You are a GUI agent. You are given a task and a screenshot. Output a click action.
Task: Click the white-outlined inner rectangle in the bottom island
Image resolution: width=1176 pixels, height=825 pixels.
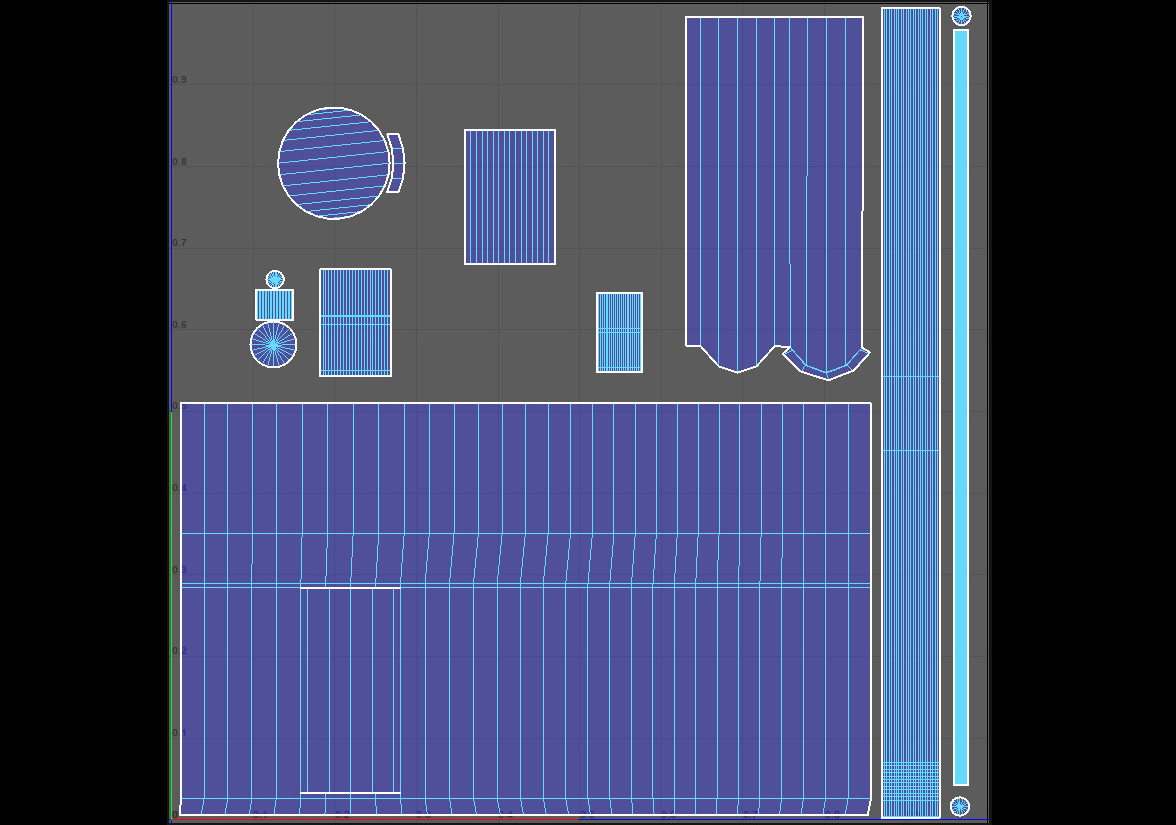(x=350, y=690)
